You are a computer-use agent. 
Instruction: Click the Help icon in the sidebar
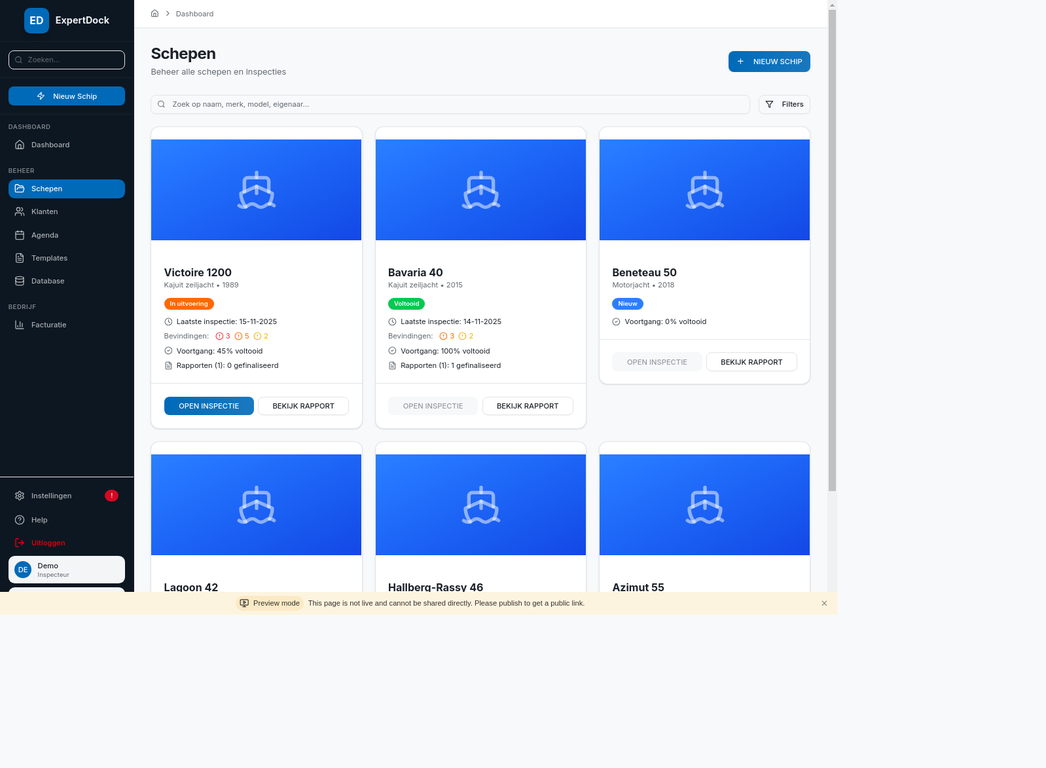pos(18,519)
